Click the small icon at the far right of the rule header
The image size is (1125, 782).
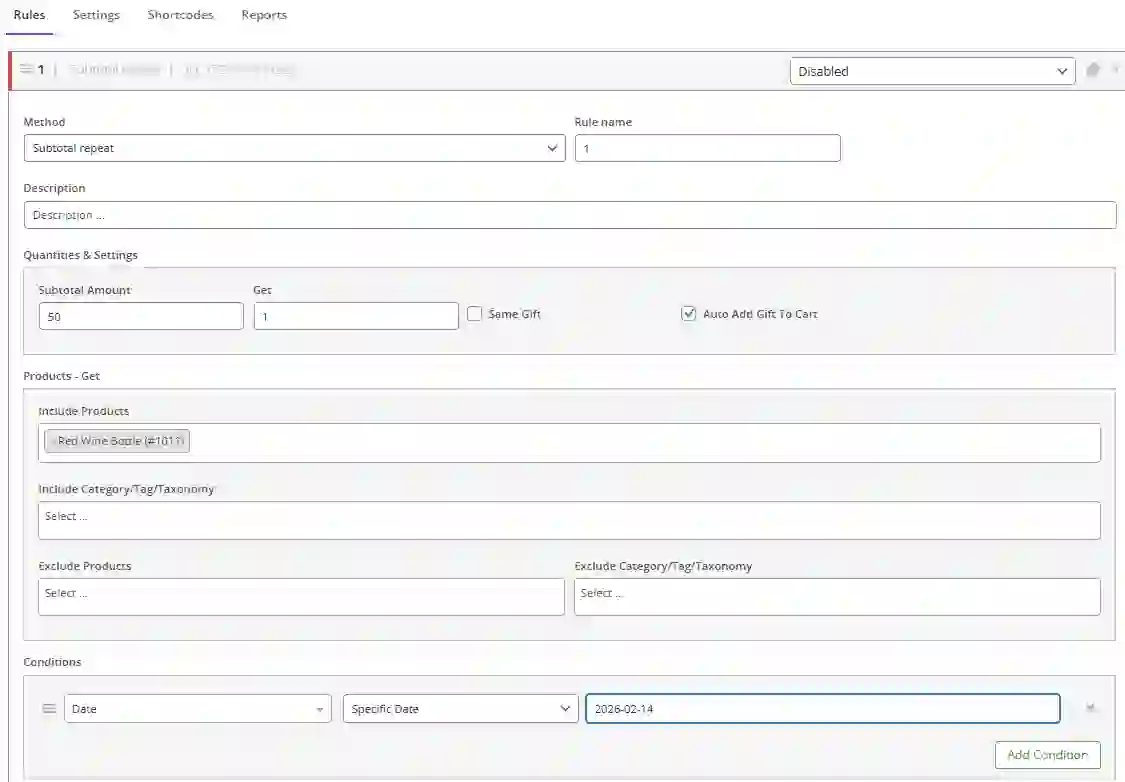pos(1118,70)
